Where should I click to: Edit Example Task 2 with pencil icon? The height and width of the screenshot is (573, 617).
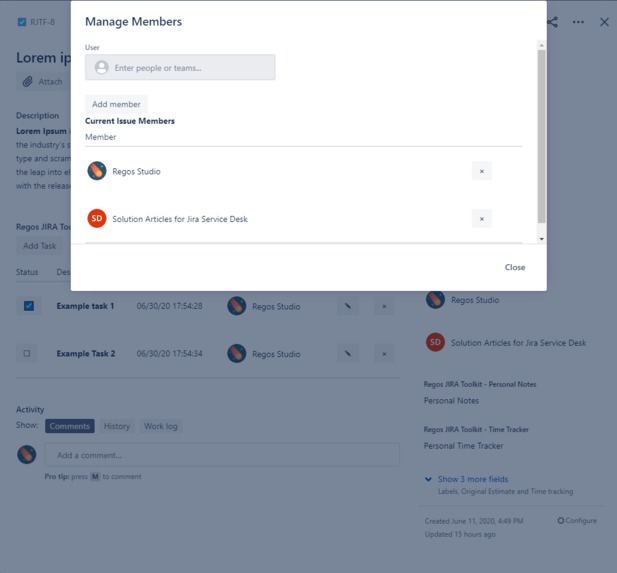348,353
